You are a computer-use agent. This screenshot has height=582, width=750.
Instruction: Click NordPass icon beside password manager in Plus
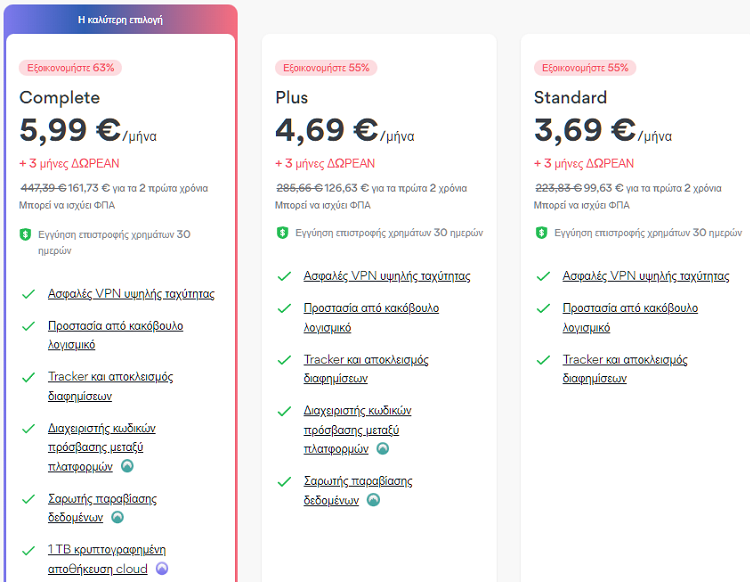(x=383, y=449)
